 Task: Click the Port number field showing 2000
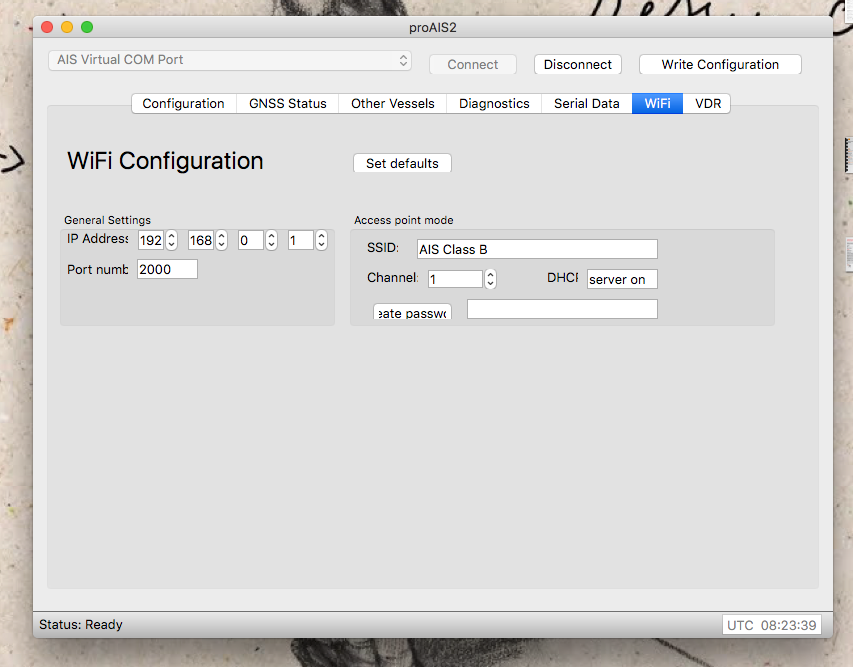(167, 269)
